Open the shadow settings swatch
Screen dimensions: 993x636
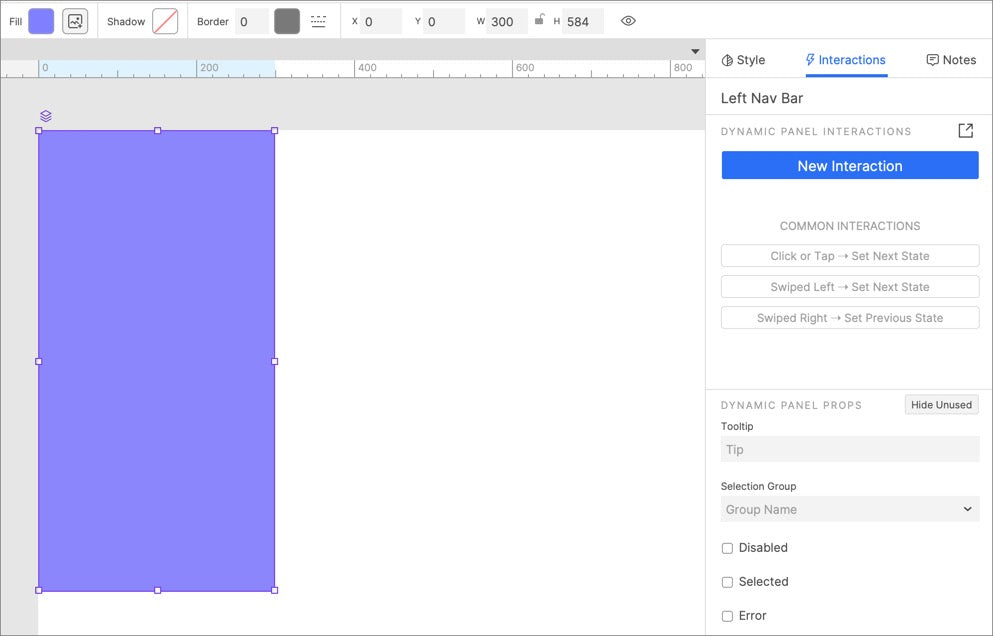click(165, 21)
